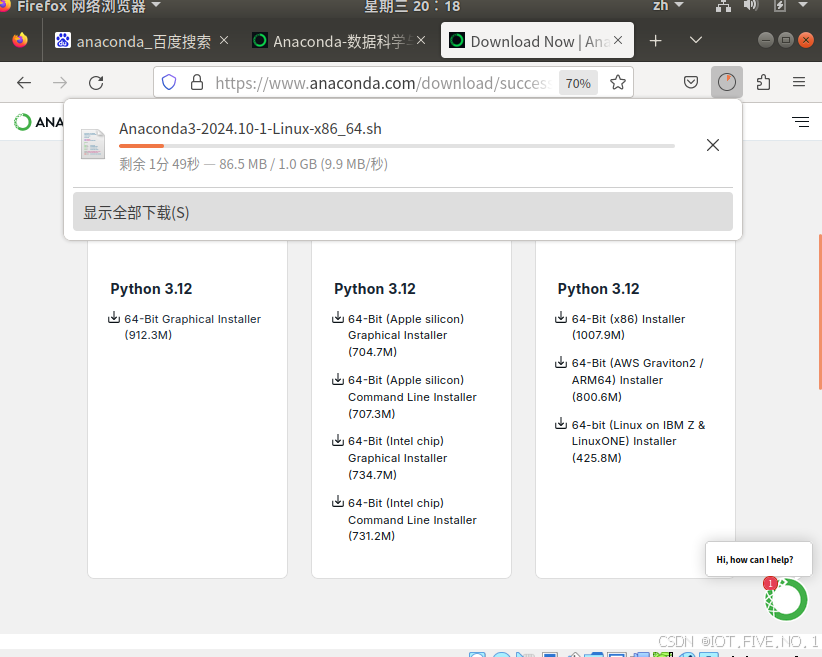Download Intel chip Graphical Installer (734.7M)
This screenshot has width=822, height=657.
pyautogui.click(x=397, y=458)
